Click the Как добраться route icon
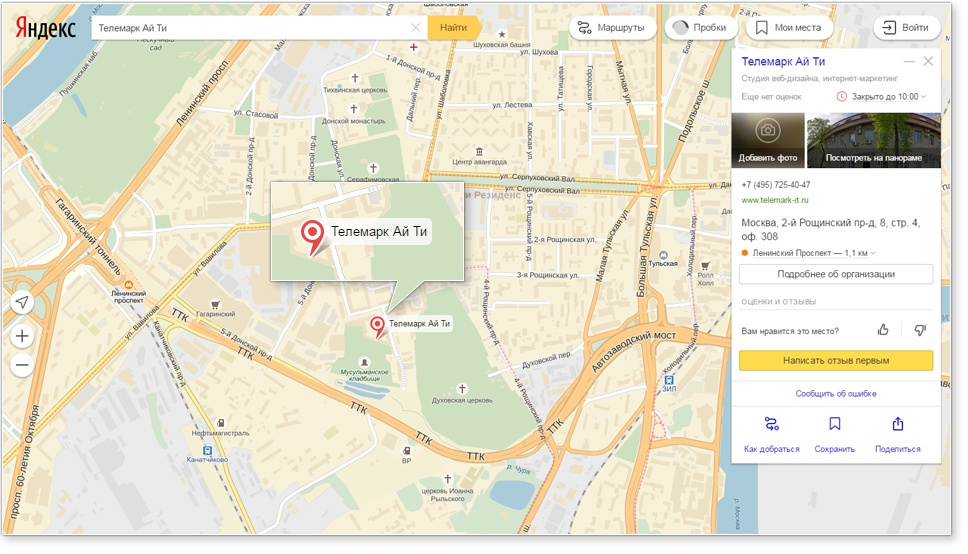Viewport: 968px width, 554px height. [x=771, y=424]
